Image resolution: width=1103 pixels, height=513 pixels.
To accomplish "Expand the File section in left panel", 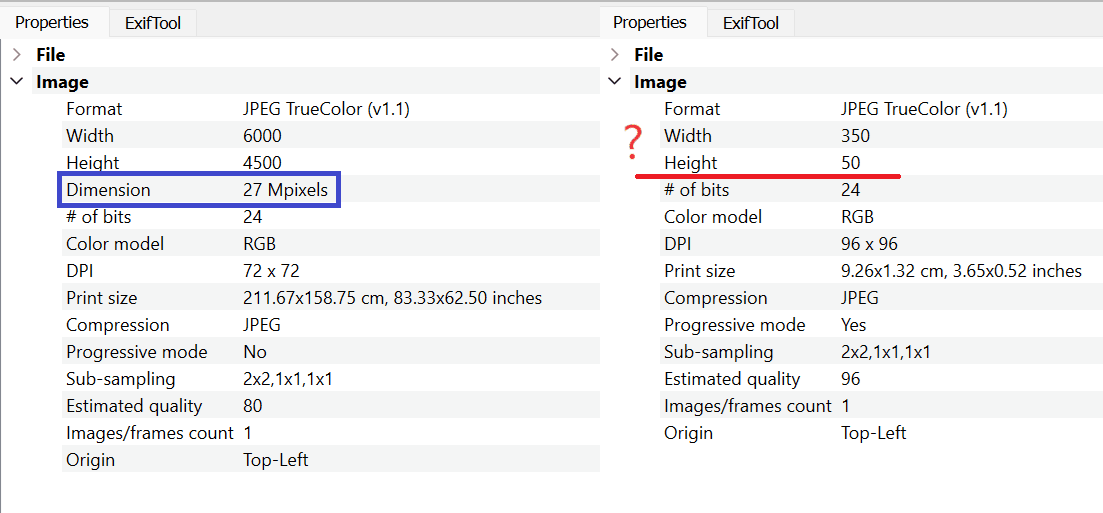I will pos(17,55).
